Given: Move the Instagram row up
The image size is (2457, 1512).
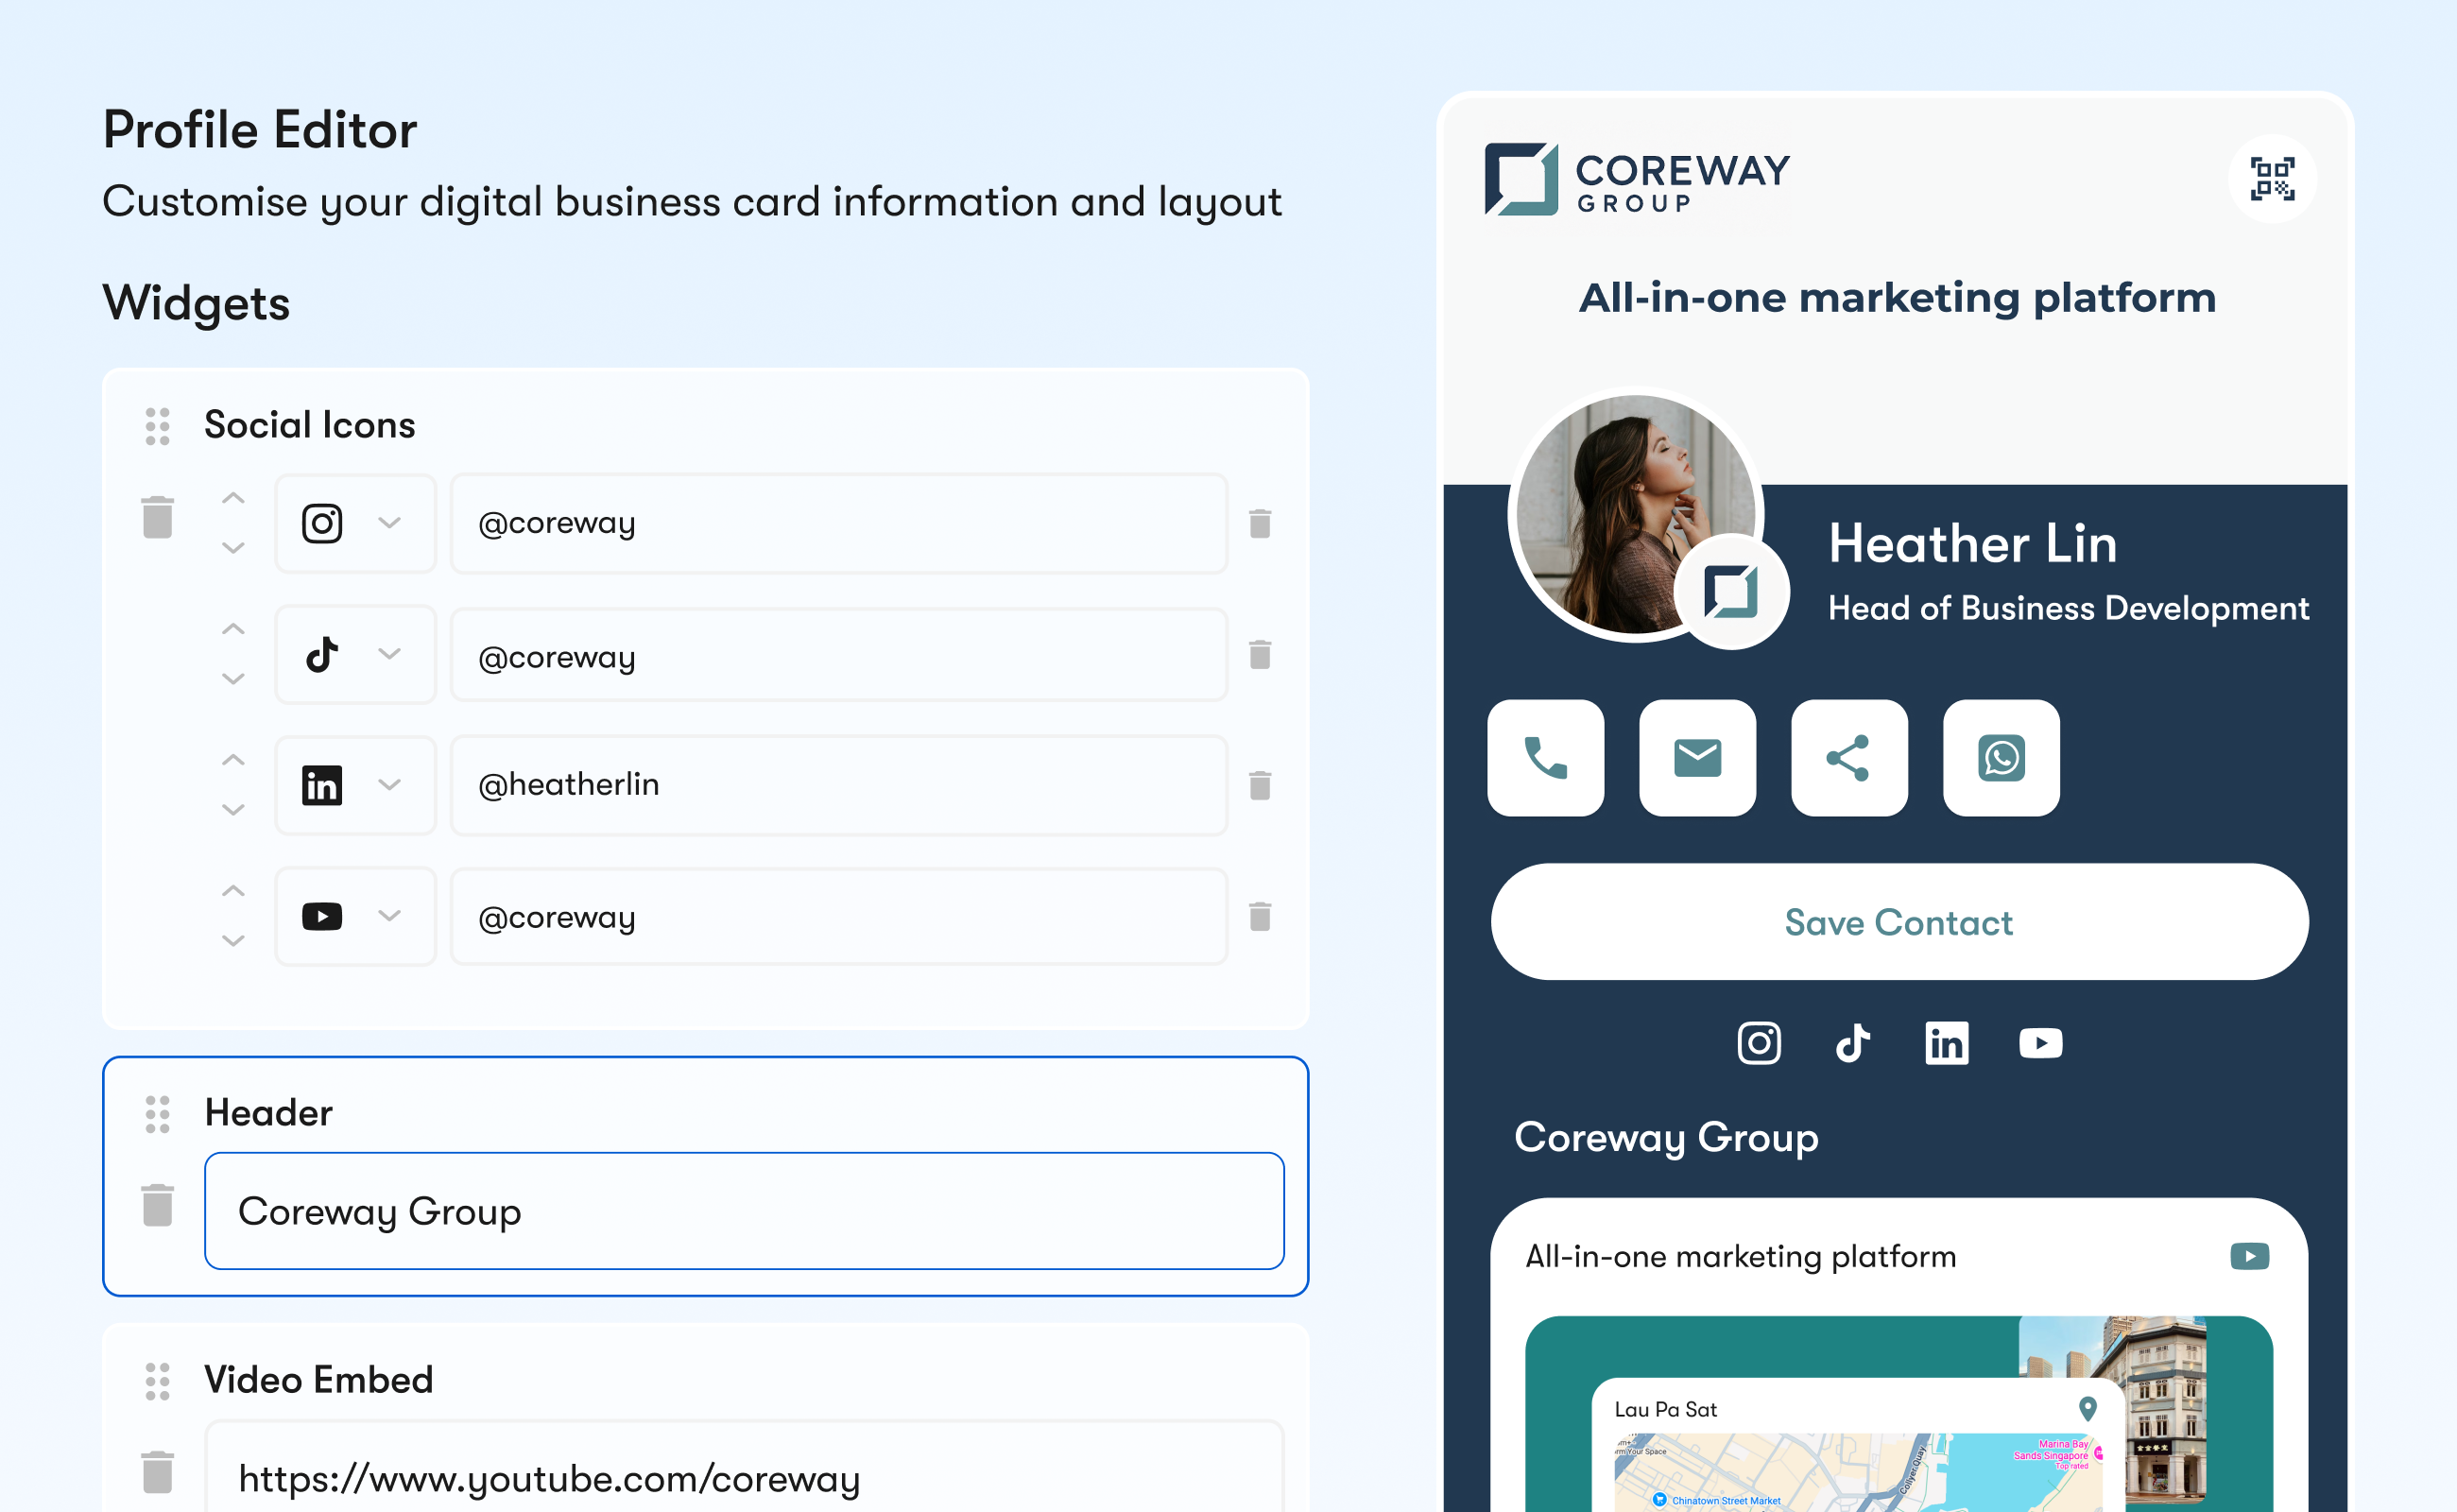Looking at the screenshot, I should coord(233,498).
